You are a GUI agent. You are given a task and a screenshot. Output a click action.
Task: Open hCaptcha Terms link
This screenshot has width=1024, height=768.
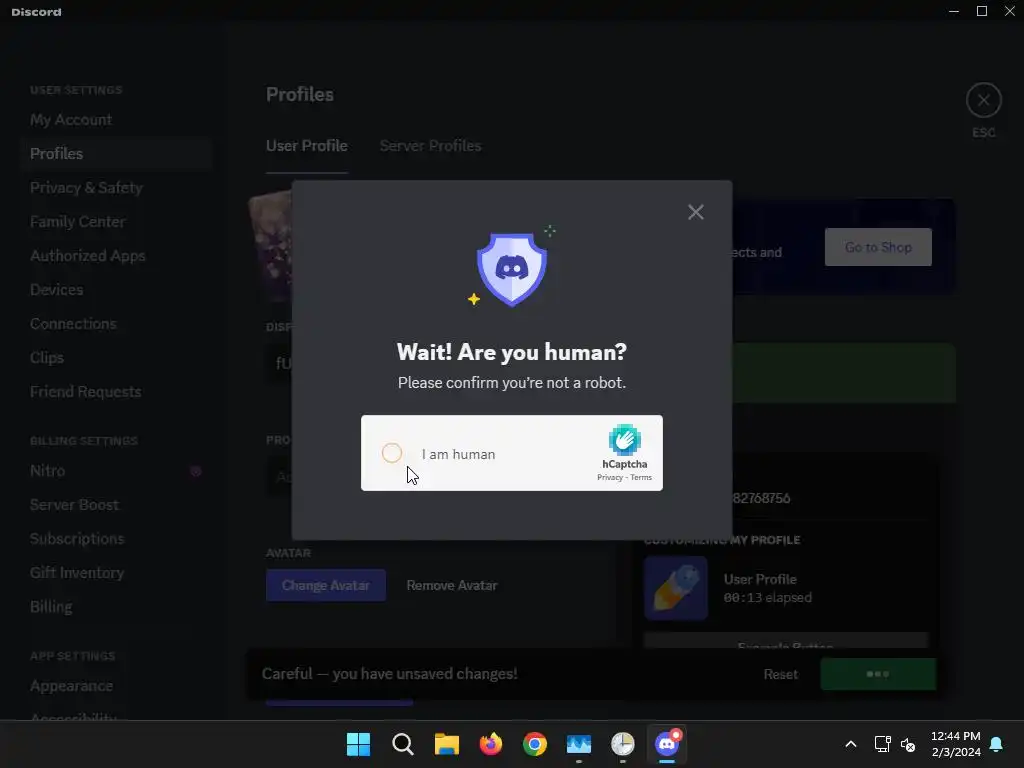(641, 477)
